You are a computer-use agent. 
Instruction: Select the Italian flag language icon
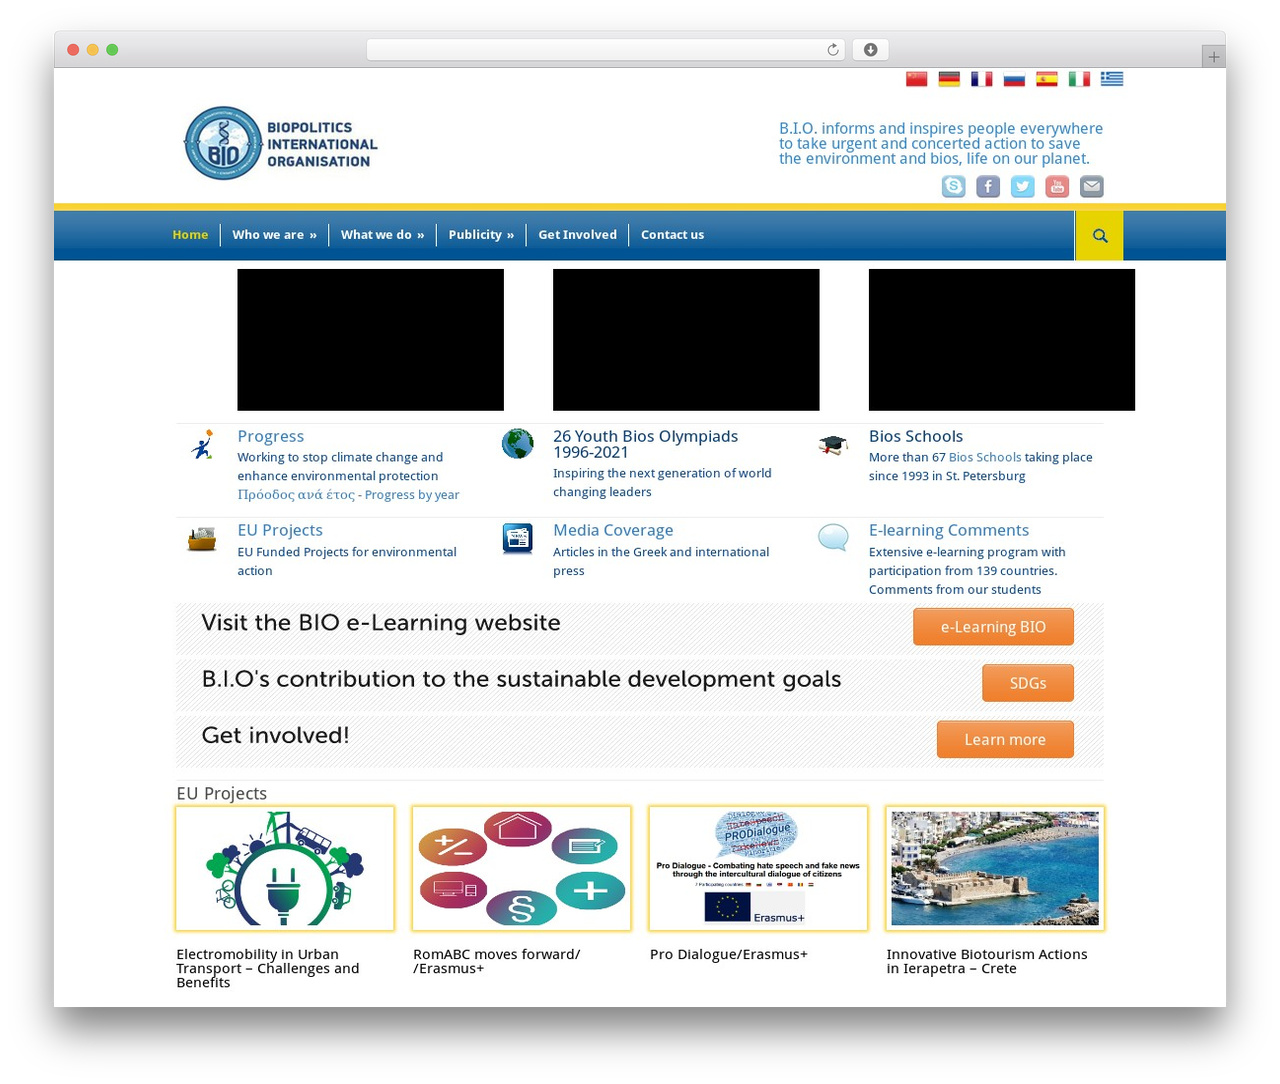[x=1079, y=79]
